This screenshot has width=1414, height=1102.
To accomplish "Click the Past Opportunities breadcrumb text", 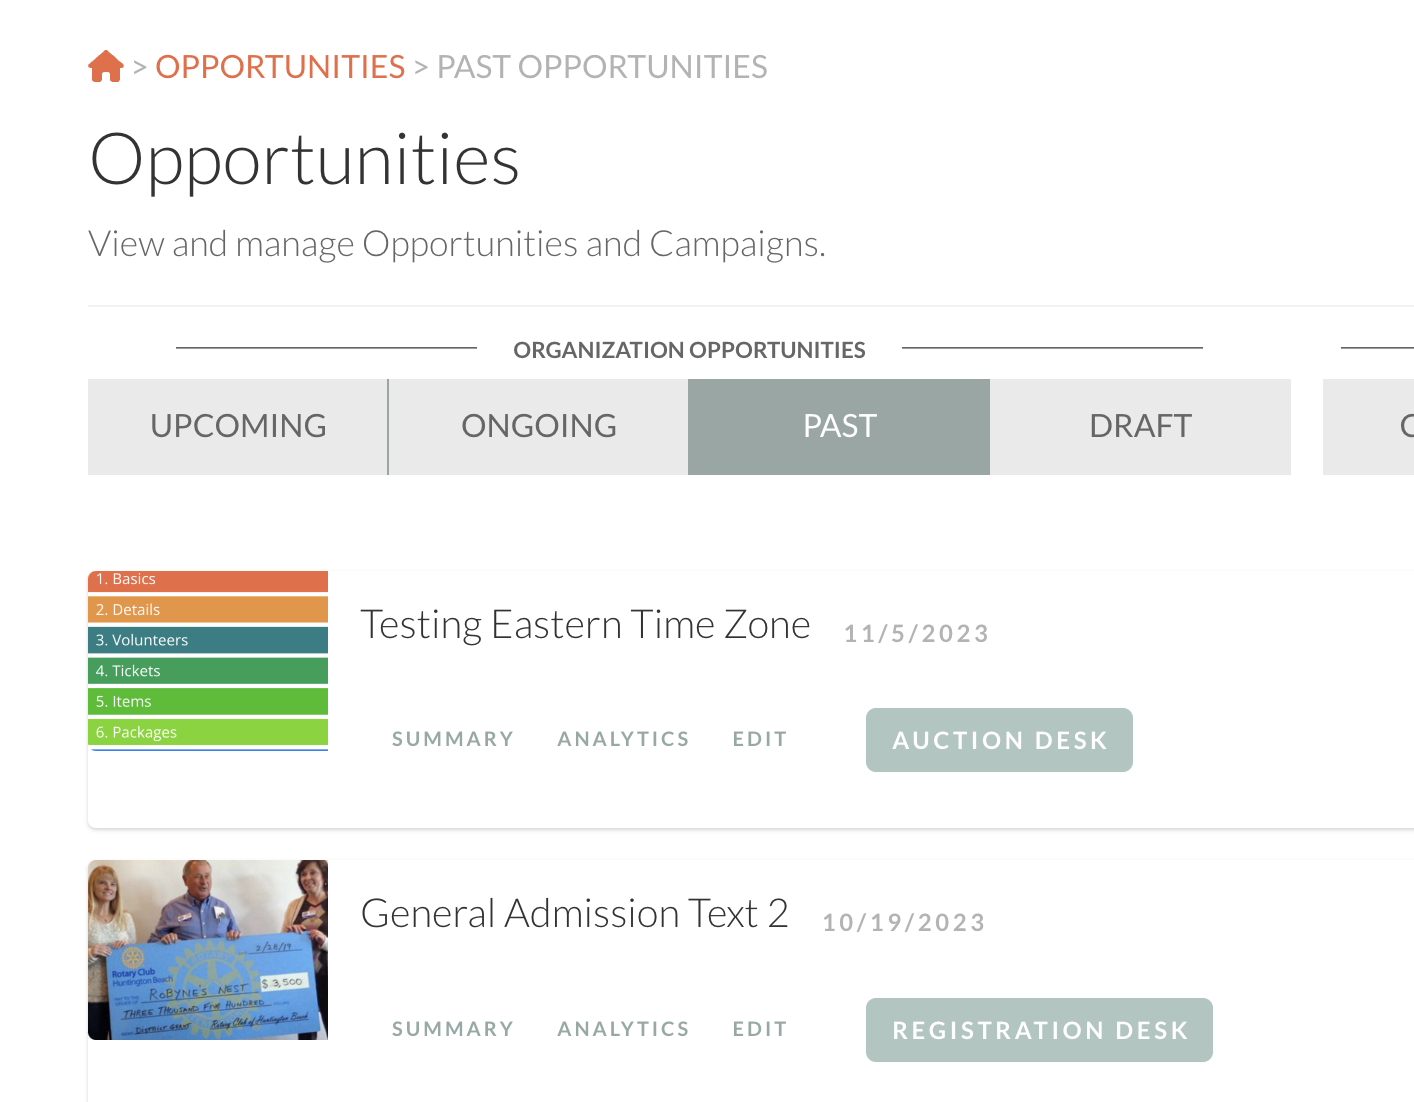I will pos(602,67).
